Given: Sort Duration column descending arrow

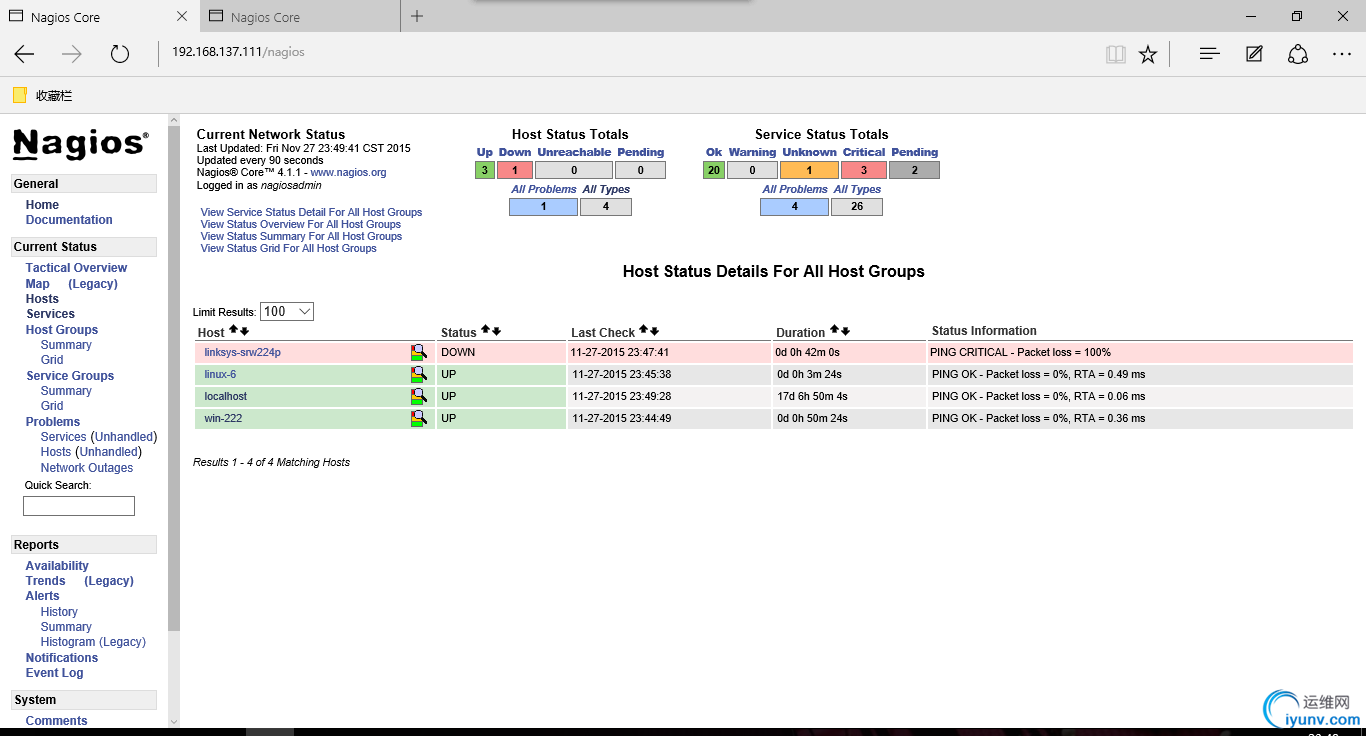Looking at the screenshot, I should (x=845, y=330).
